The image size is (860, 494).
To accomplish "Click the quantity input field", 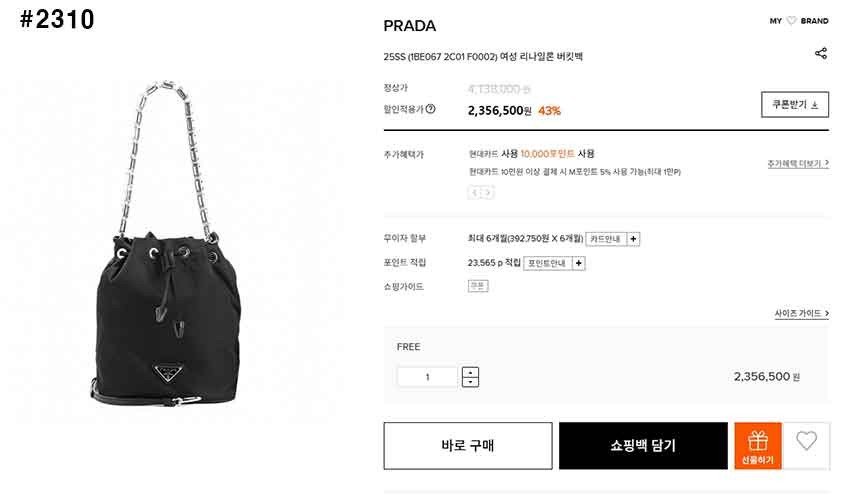I will [427, 377].
